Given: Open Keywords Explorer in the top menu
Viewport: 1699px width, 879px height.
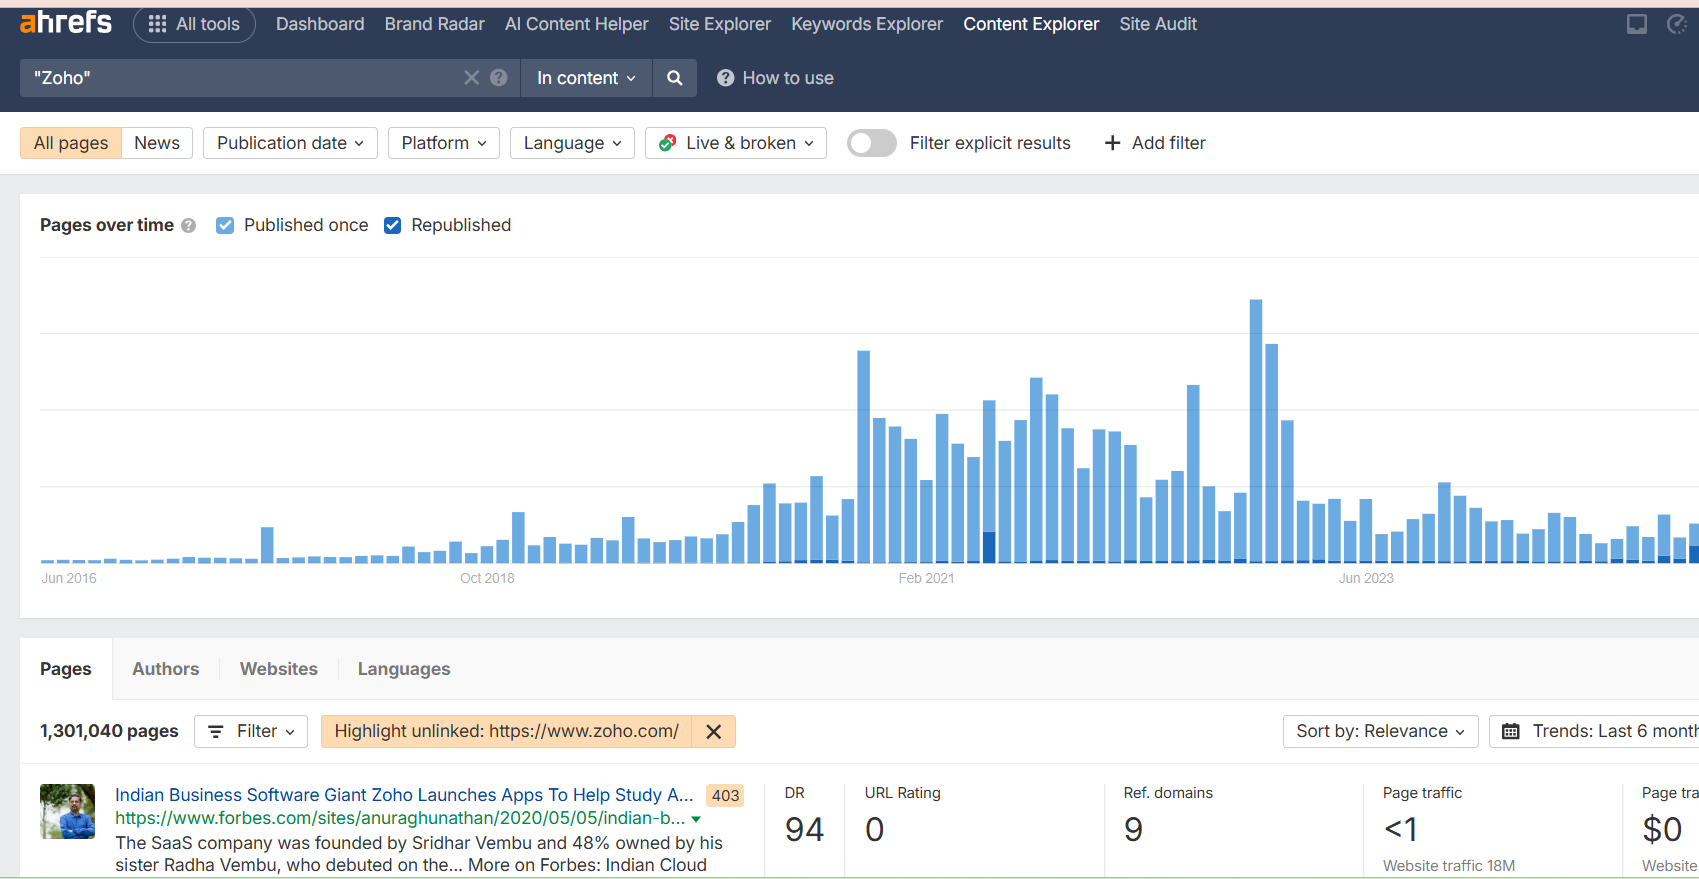Looking at the screenshot, I should (866, 24).
